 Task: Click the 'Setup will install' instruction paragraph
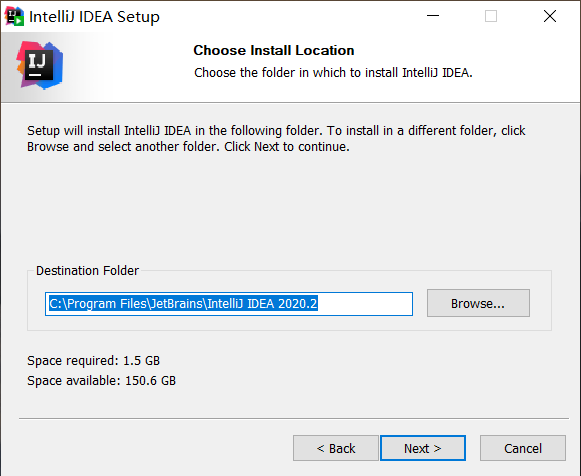276,139
